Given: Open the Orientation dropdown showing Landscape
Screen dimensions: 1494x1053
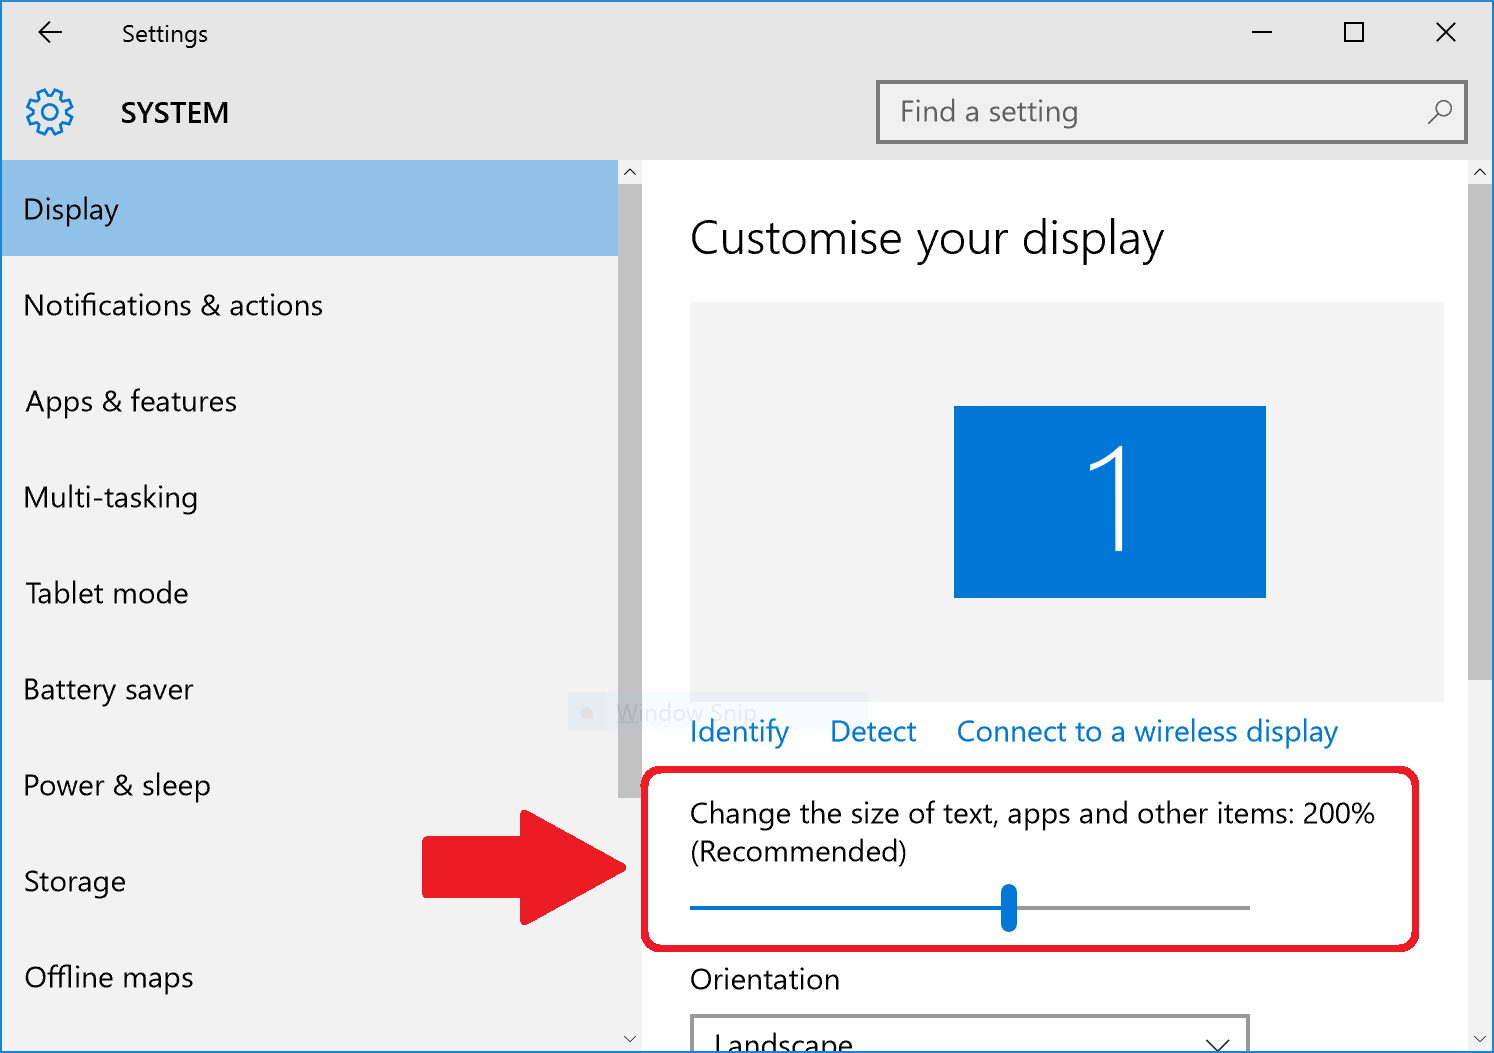Looking at the screenshot, I should (x=969, y=1040).
